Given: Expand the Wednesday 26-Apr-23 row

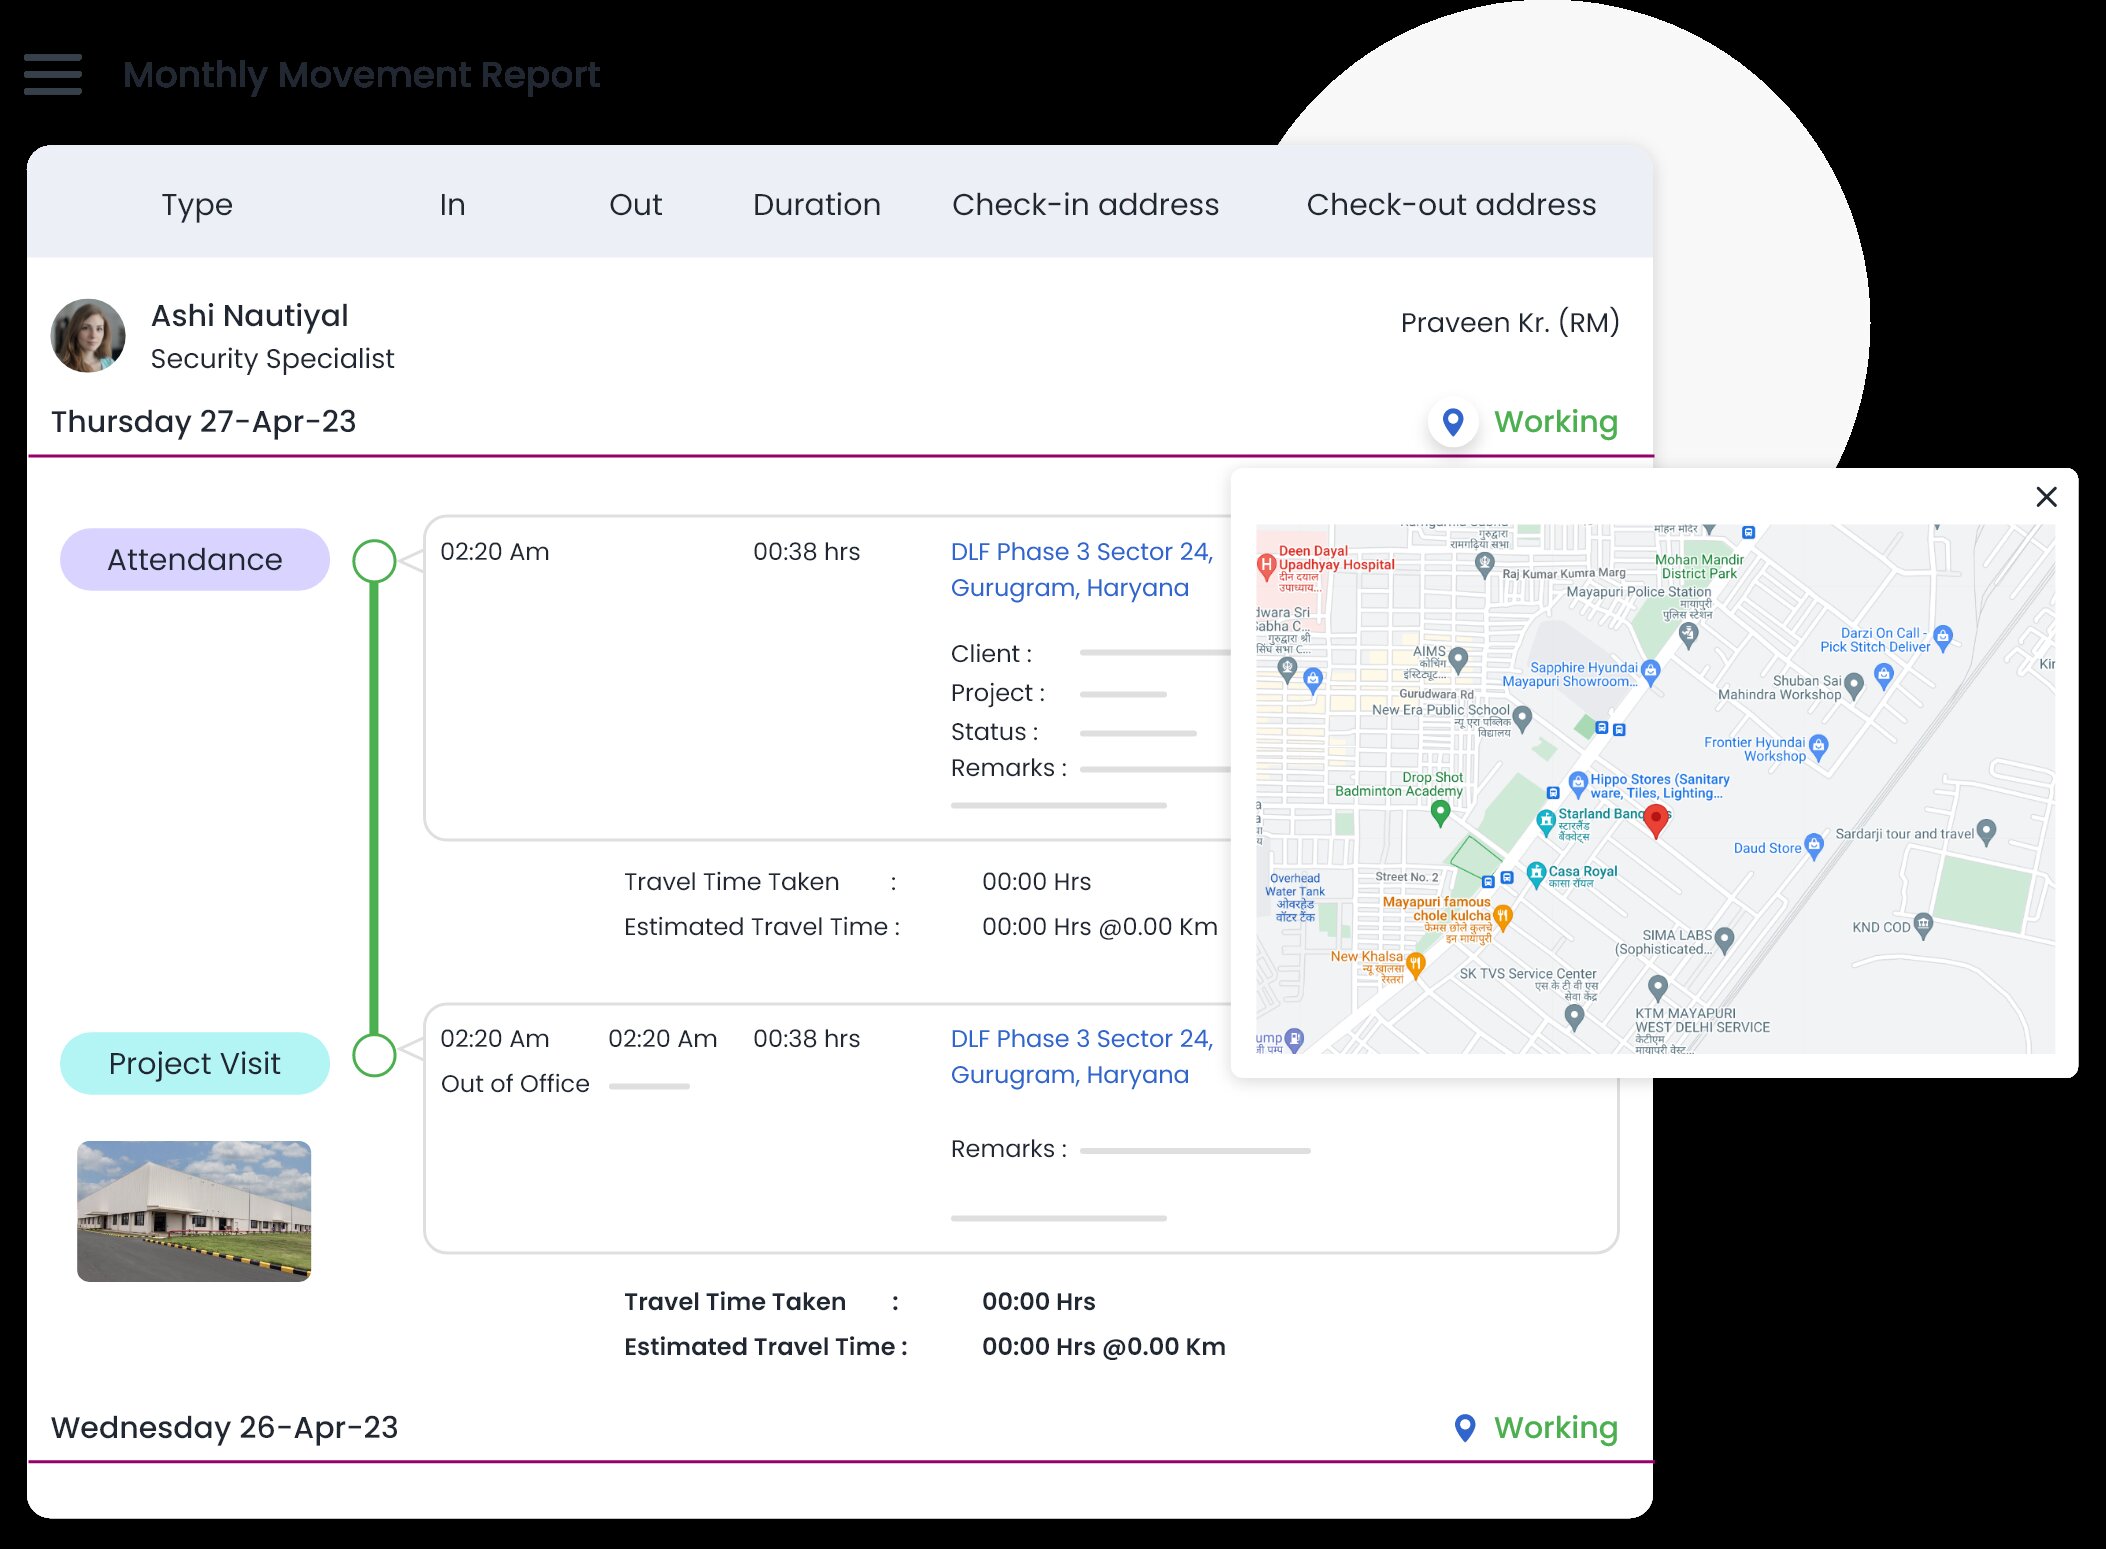Looking at the screenshot, I should tap(225, 1428).
